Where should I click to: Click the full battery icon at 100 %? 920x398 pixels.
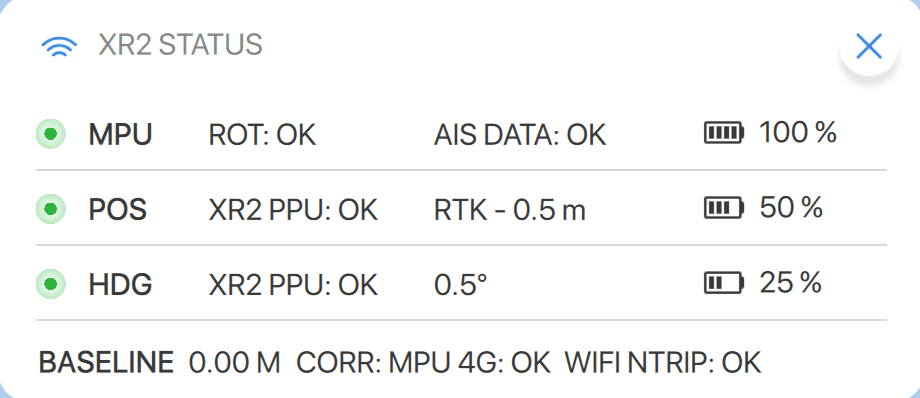[724, 133]
